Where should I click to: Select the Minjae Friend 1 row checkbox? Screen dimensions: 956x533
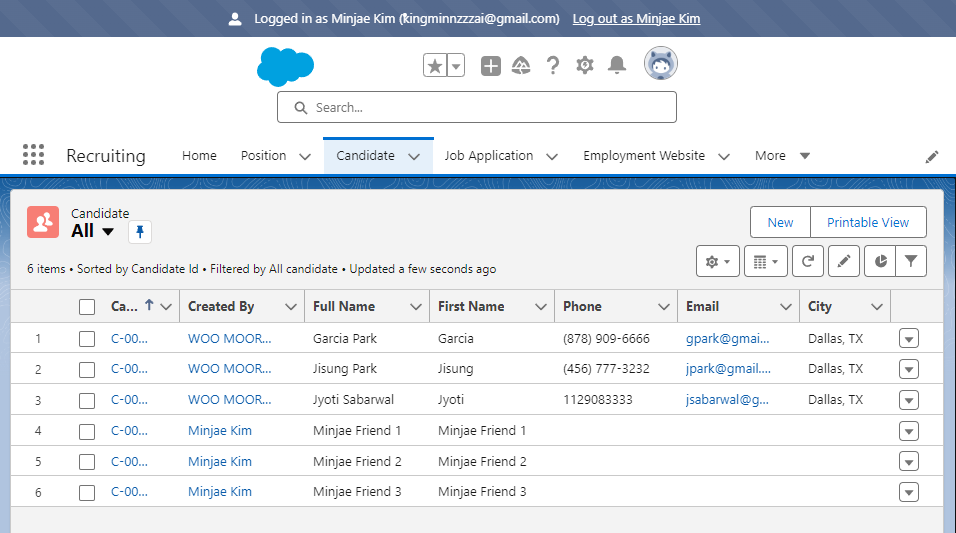point(87,432)
